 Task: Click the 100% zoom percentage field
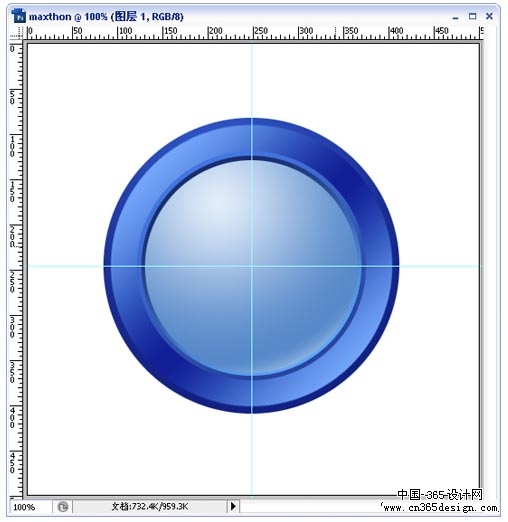pos(31,507)
